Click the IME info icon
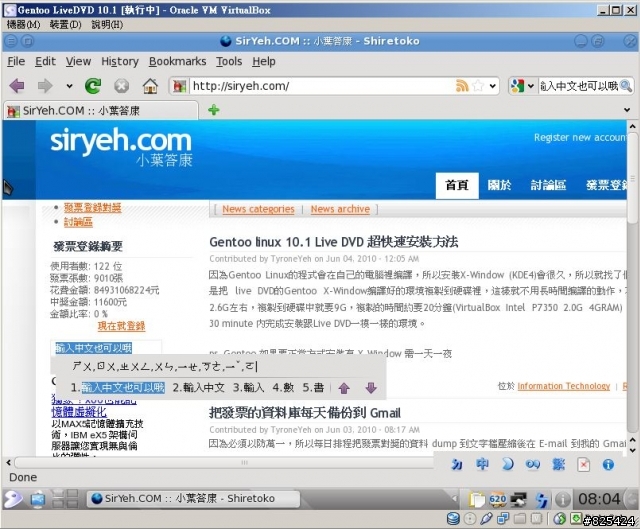Screen dimensions: 640x529 tap(608, 465)
